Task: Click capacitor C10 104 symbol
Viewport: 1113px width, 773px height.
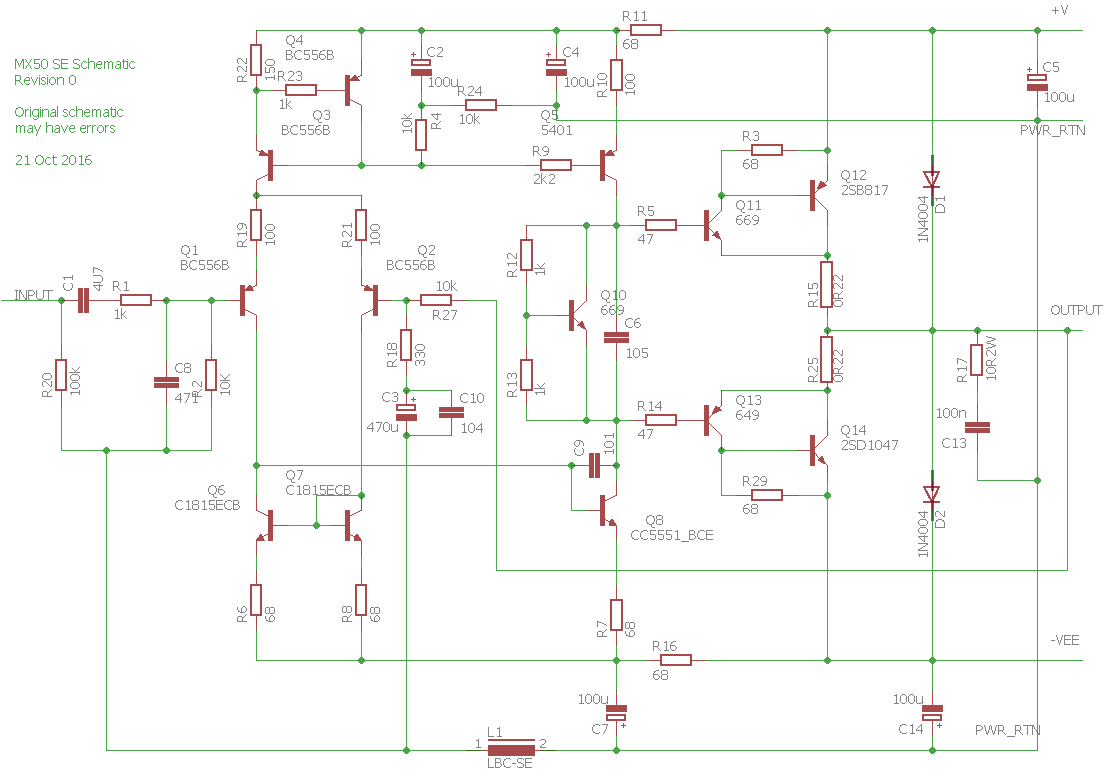Action: point(451,412)
